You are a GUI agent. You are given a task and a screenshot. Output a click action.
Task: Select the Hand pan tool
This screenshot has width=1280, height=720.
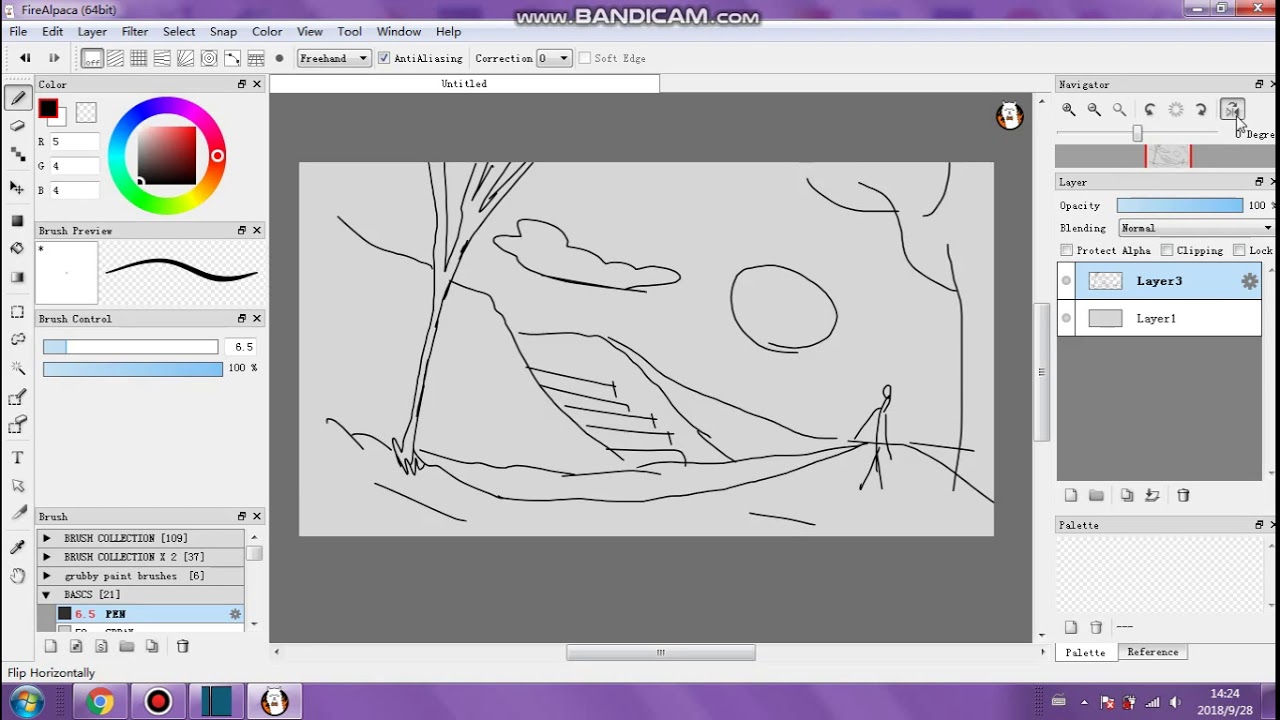[17, 575]
